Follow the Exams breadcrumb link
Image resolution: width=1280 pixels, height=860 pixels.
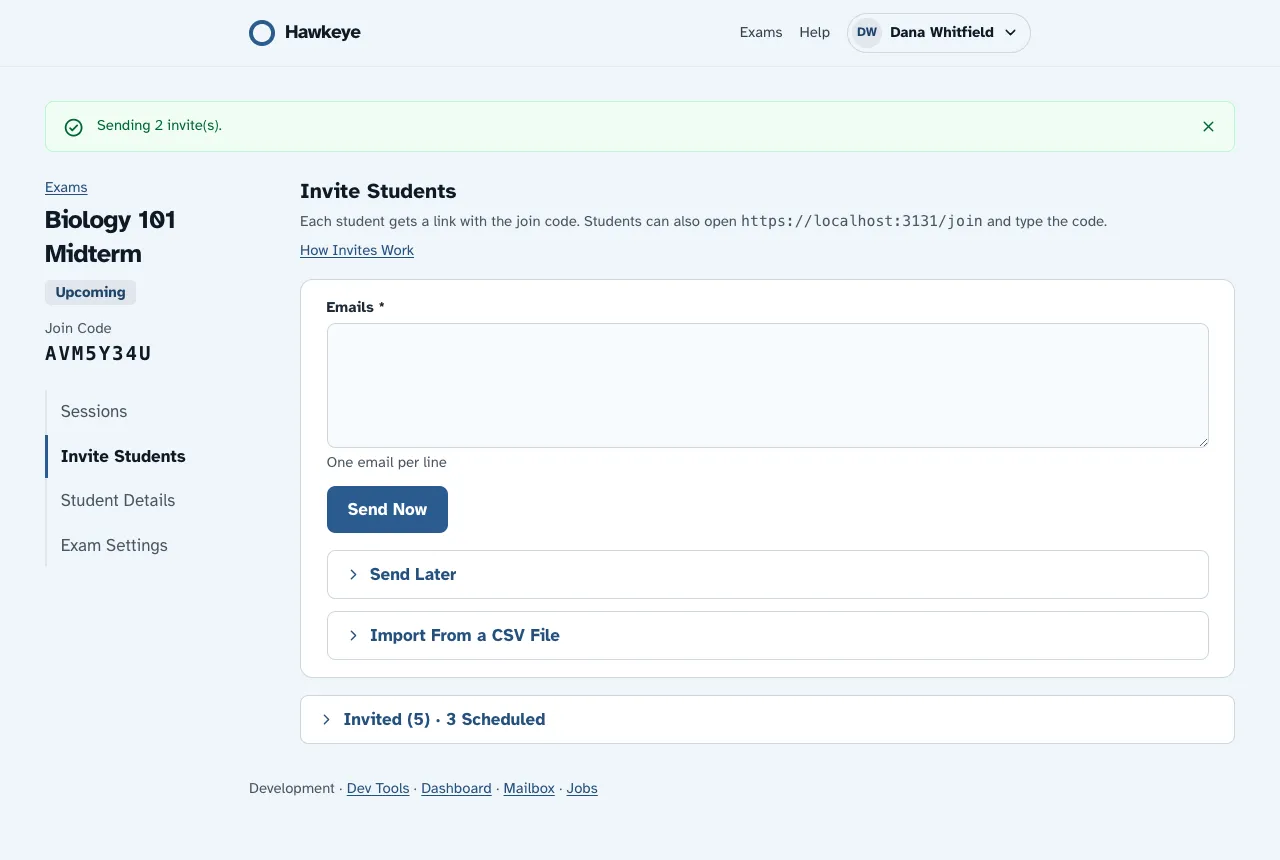pyautogui.click(x=66, y=188)
